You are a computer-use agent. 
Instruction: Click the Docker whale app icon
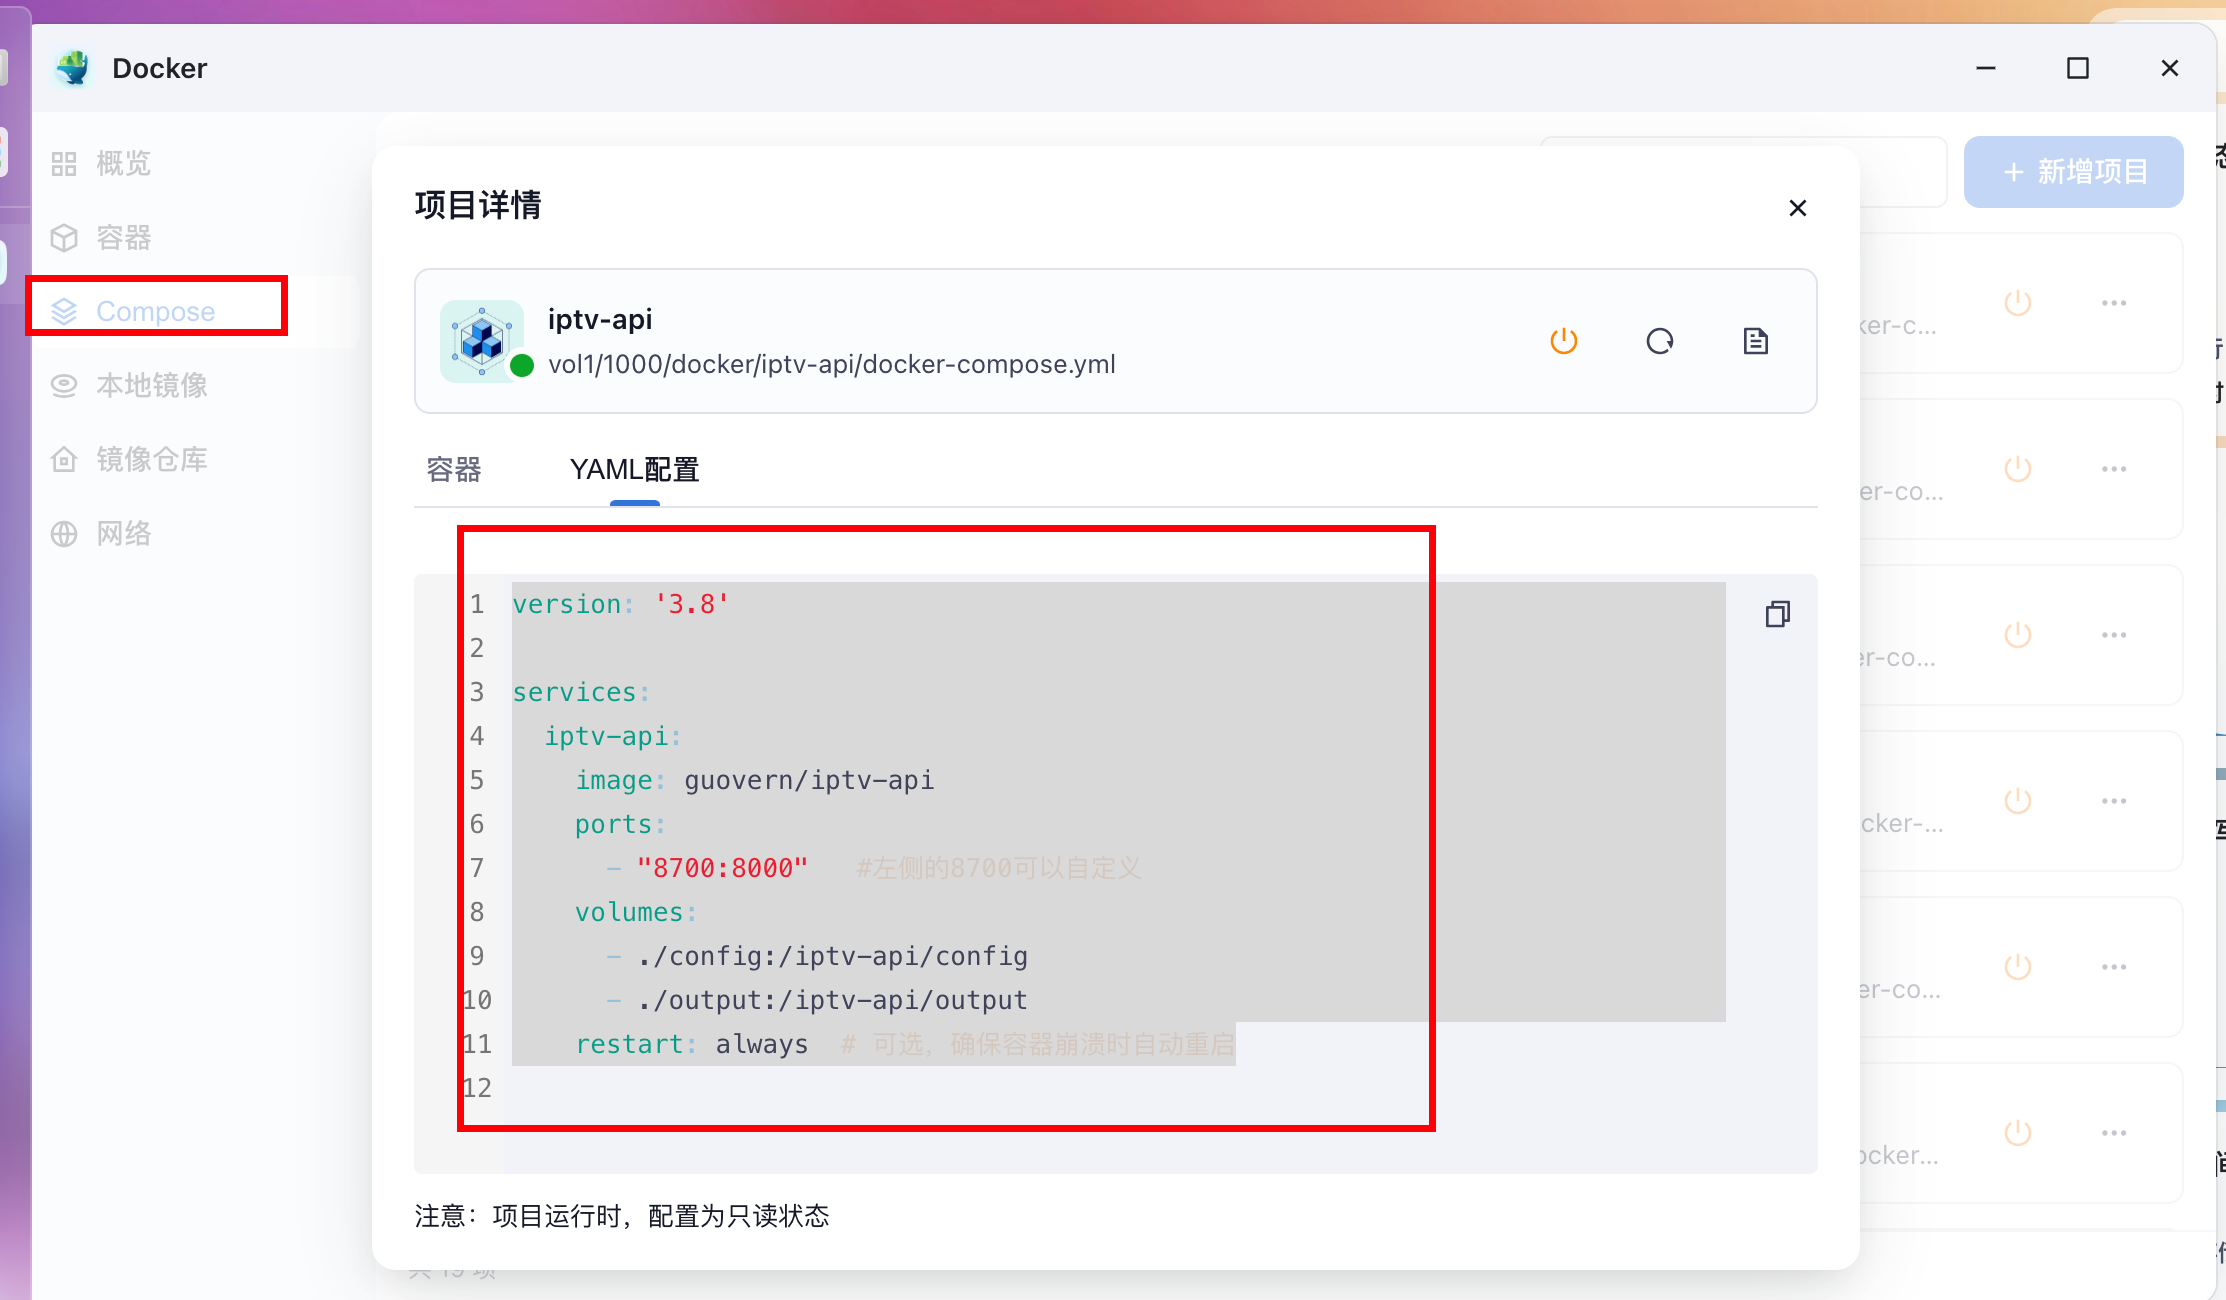click(73, 68)
